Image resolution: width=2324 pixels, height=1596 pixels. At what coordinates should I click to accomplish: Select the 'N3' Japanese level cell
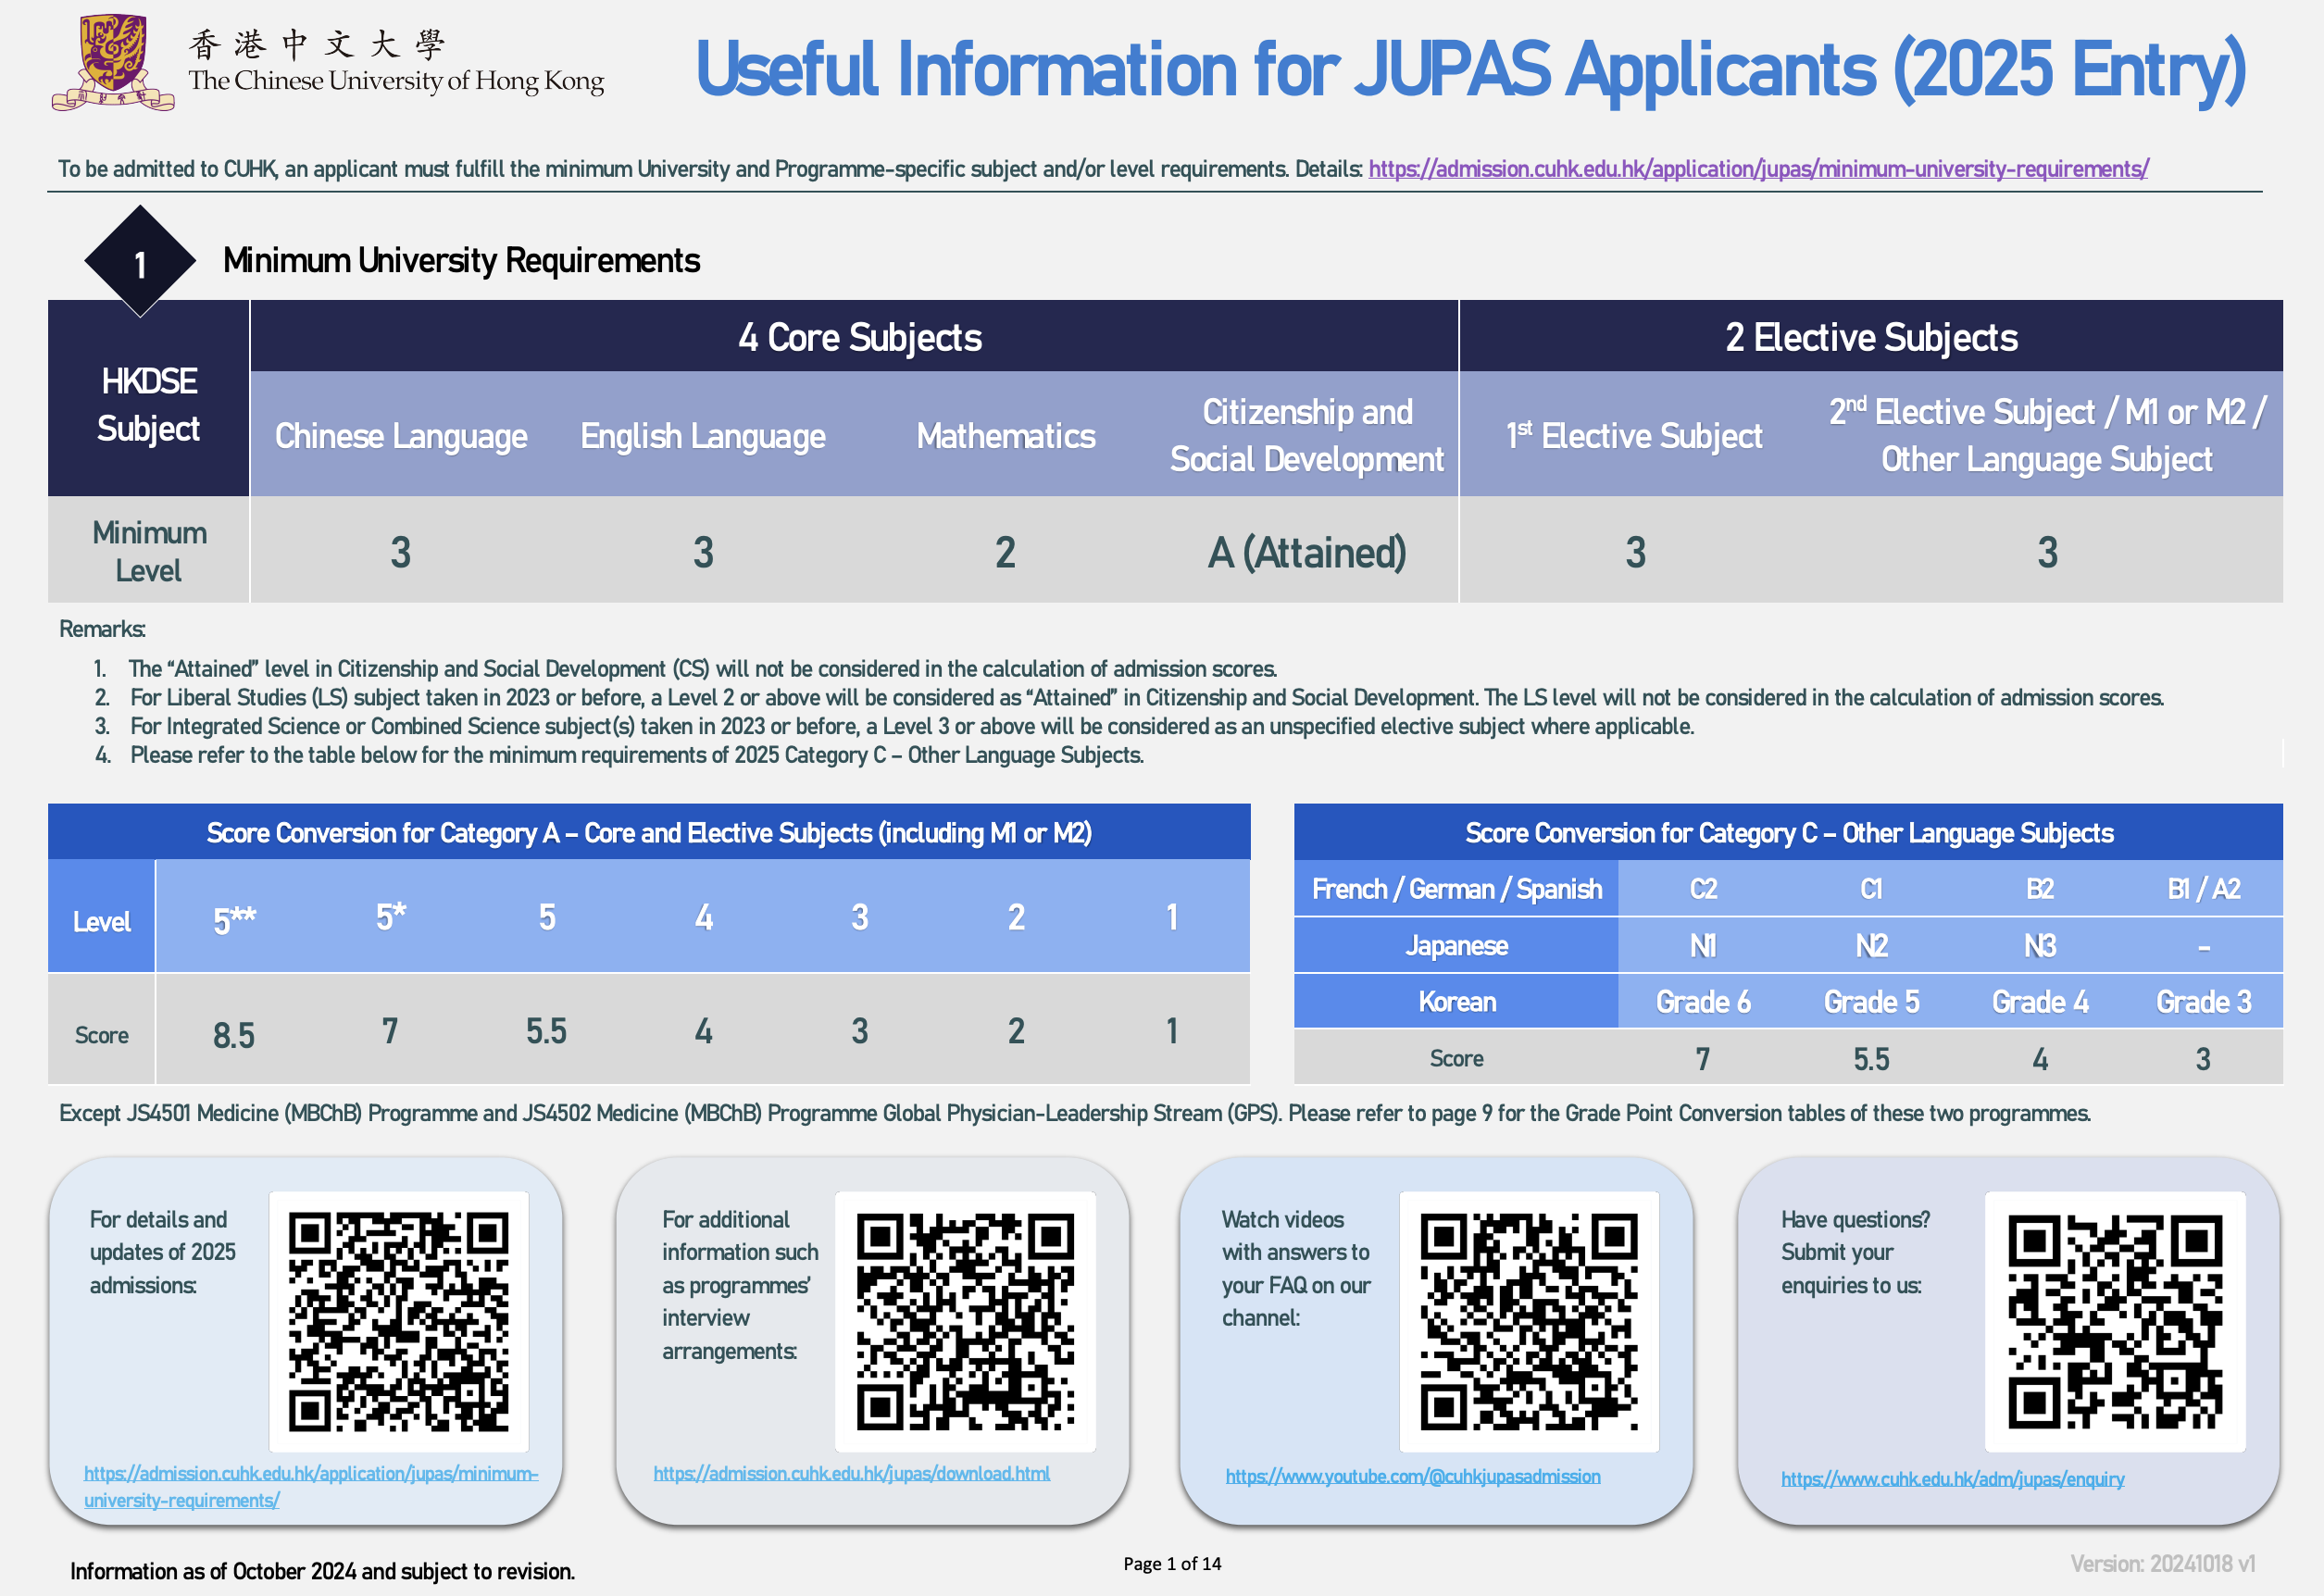[2040, 945]
